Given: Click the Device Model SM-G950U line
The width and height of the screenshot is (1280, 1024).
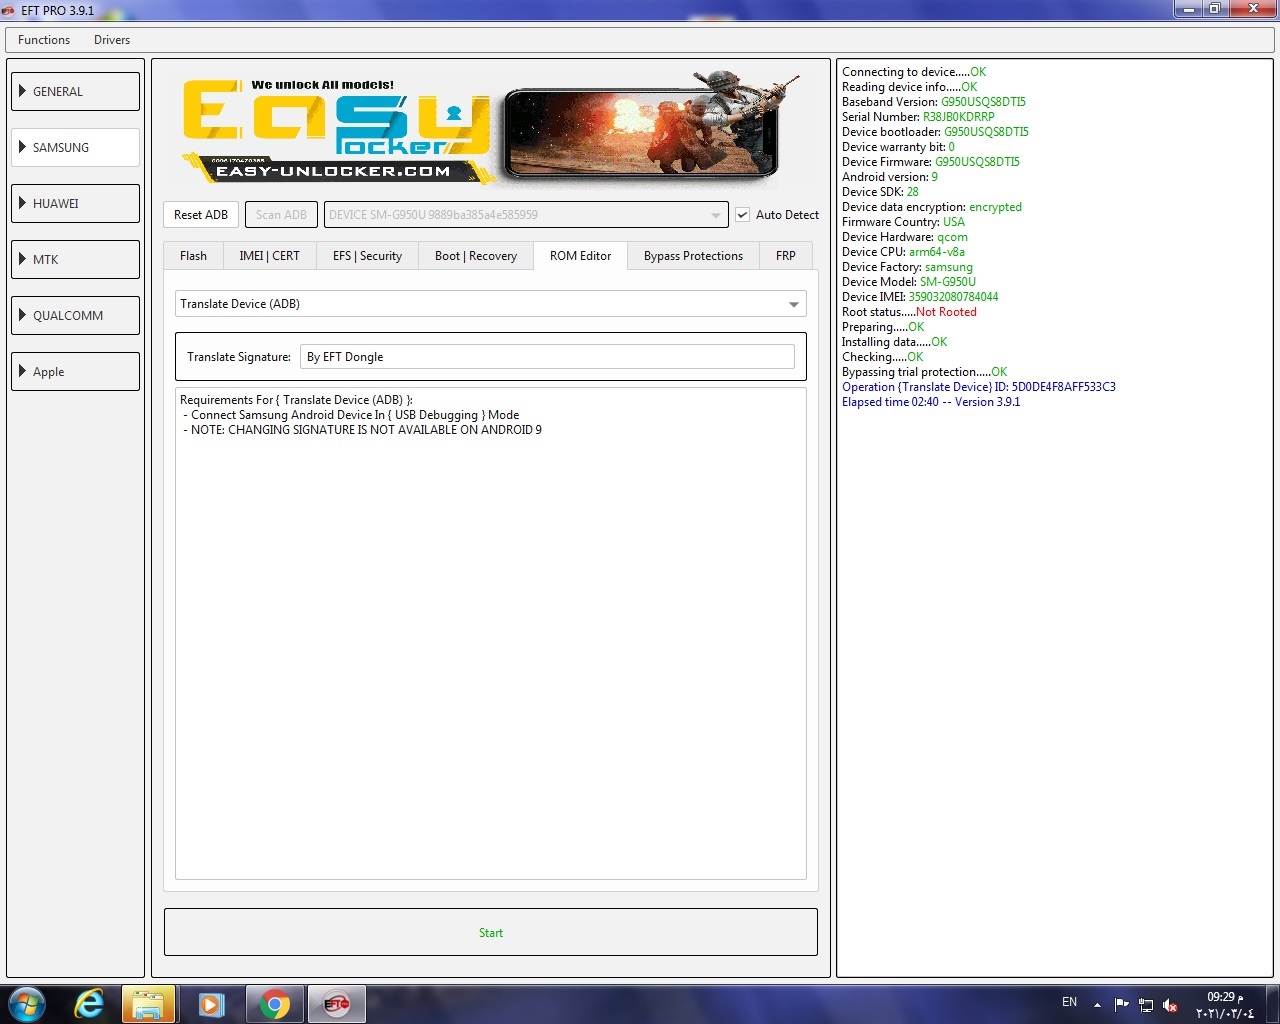Looking at the screenshot, I should (909, 282).
